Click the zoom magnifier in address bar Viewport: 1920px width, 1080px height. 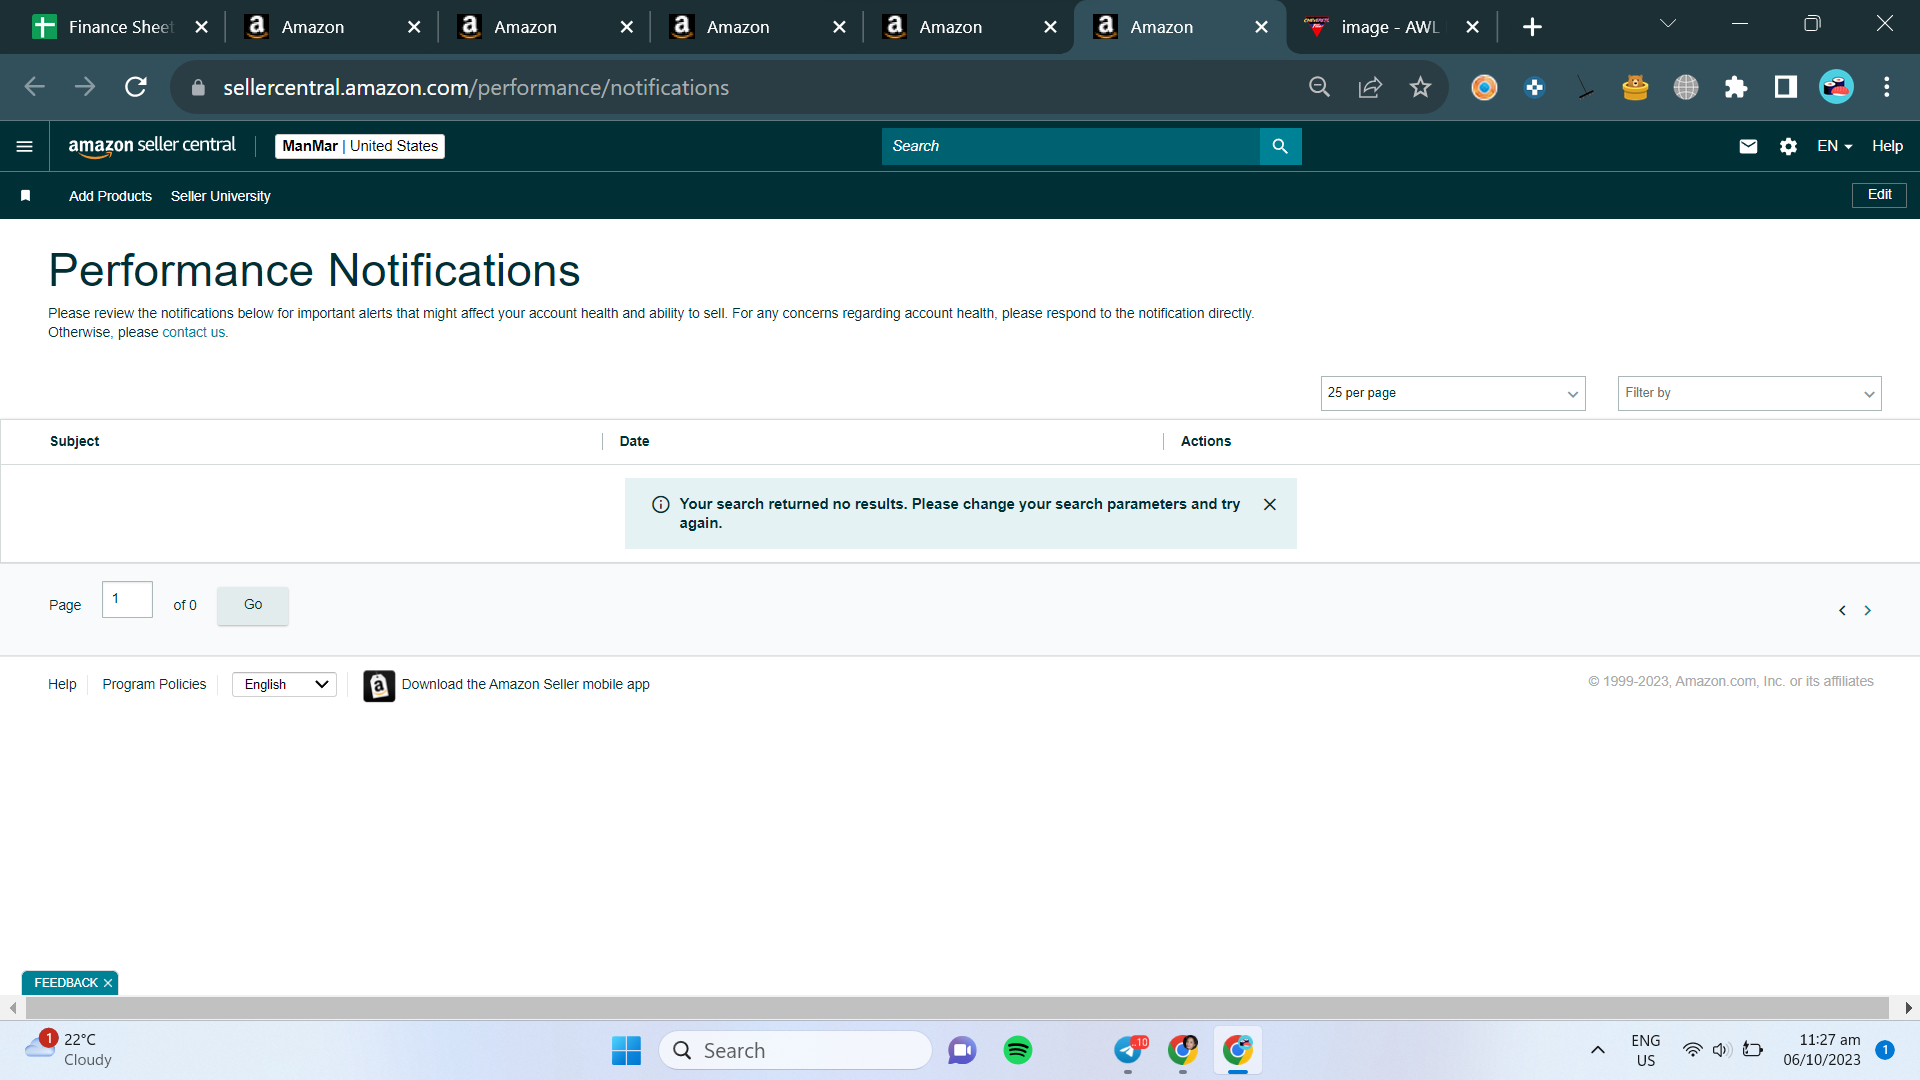(1320, 87)
